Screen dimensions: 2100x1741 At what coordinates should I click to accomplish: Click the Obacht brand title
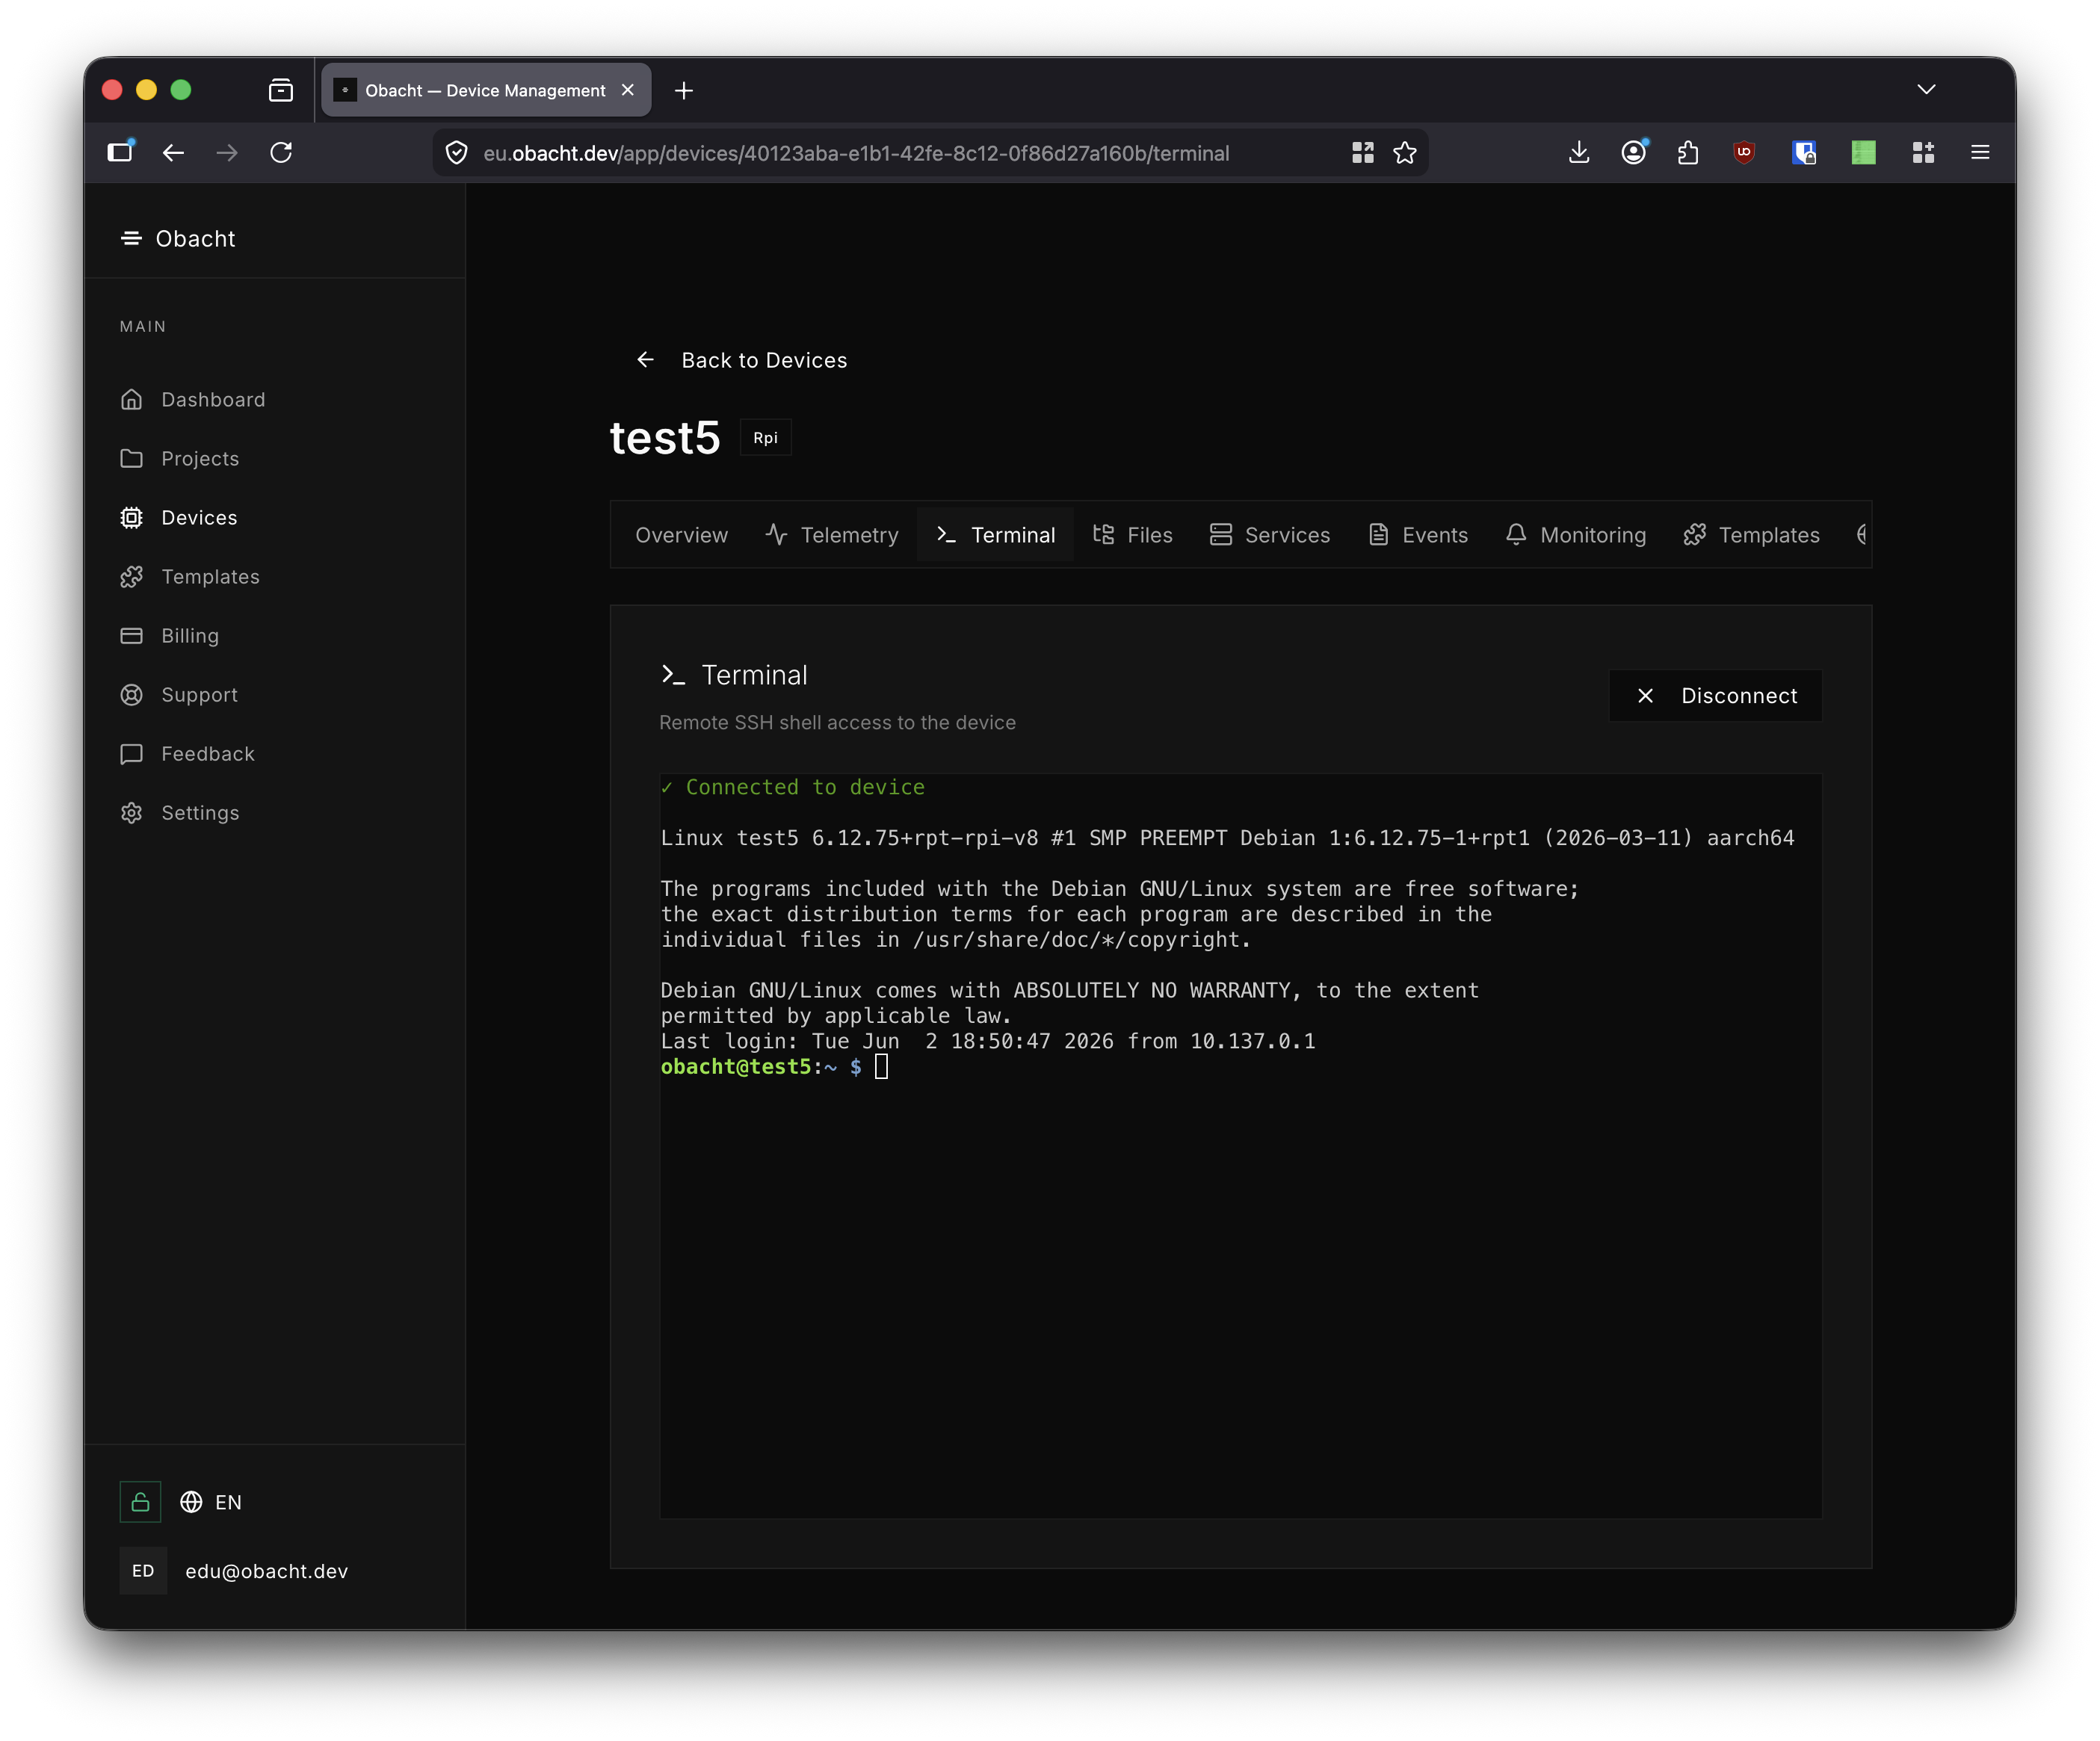pos(195,238)
